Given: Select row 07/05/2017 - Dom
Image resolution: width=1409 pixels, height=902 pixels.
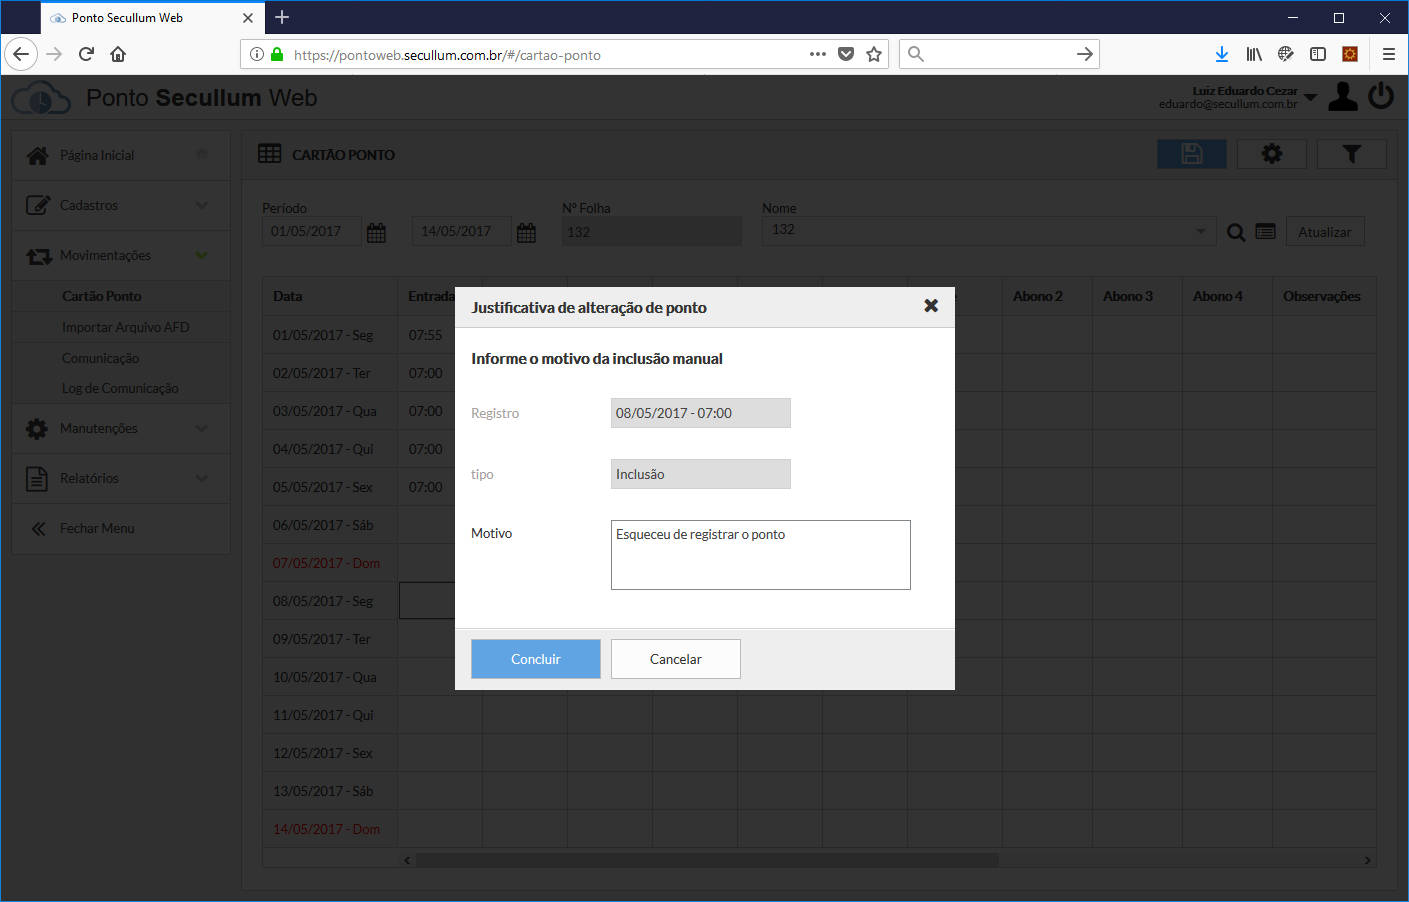Looking at the screenshot, I should point(326,563).
